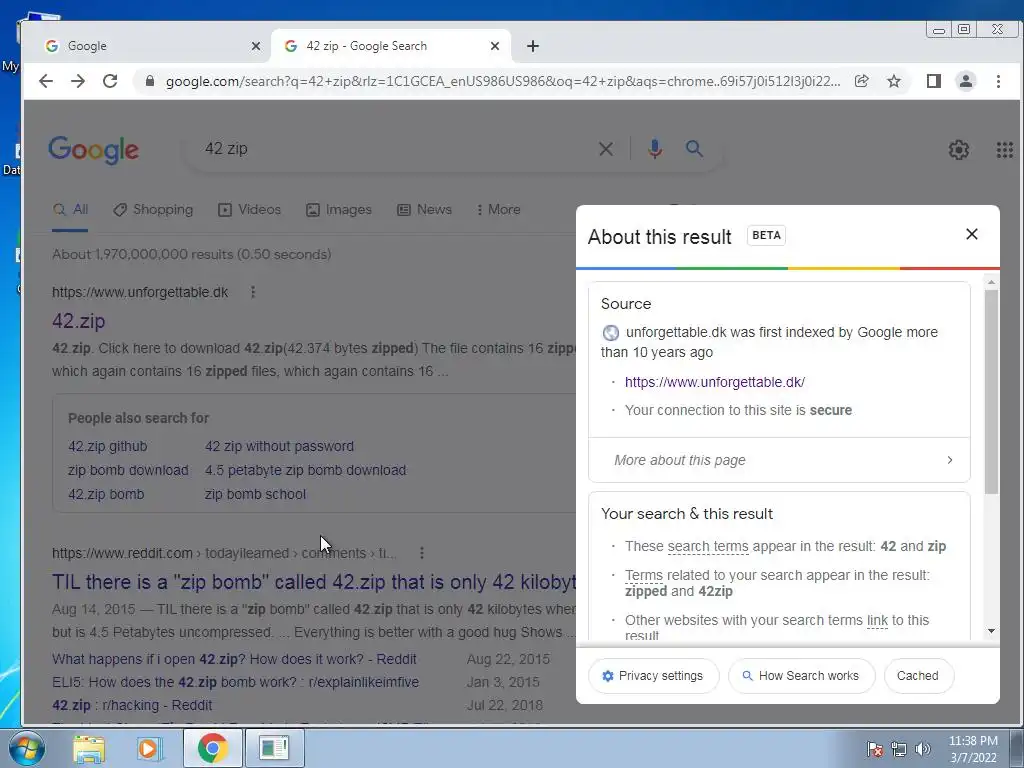Open Chrome profile avatar

point(965,81)
